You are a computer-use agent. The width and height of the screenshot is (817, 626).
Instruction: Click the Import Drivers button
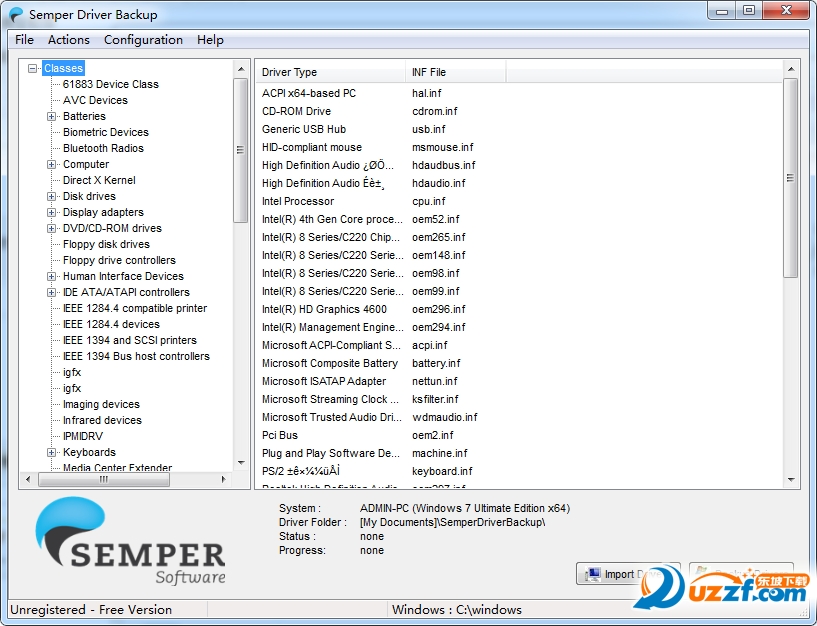628,574
